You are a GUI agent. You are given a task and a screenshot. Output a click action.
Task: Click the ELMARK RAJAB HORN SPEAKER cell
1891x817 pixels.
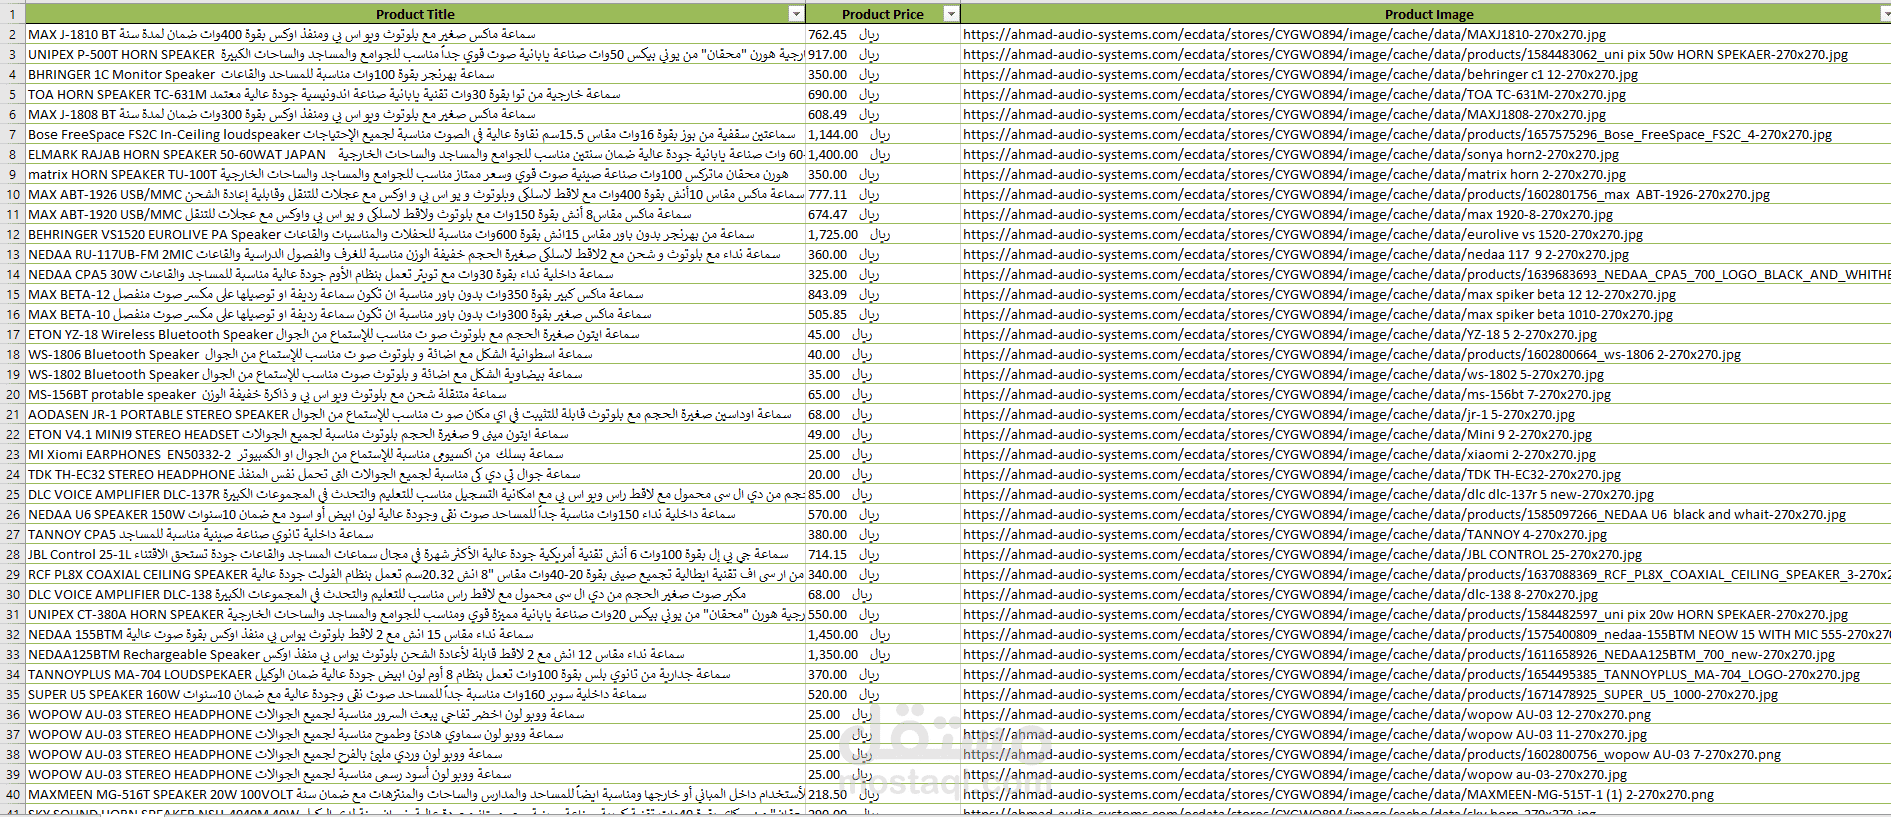click(x=415, y=154)
